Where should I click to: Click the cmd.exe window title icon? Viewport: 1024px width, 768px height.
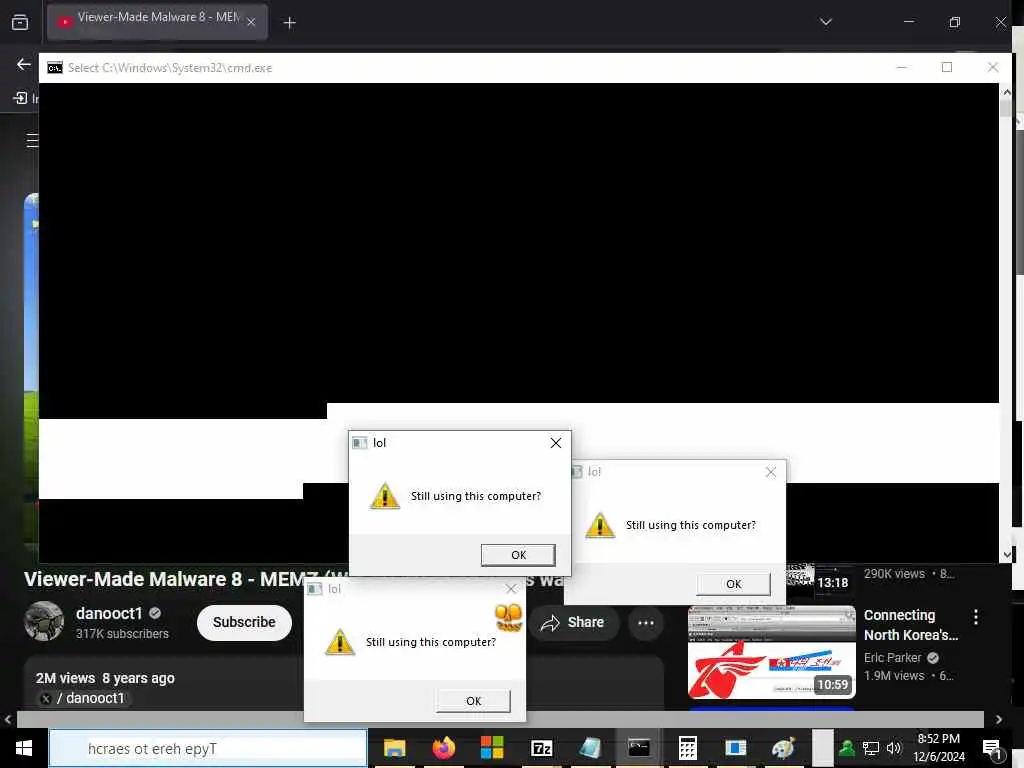point(55,68)
